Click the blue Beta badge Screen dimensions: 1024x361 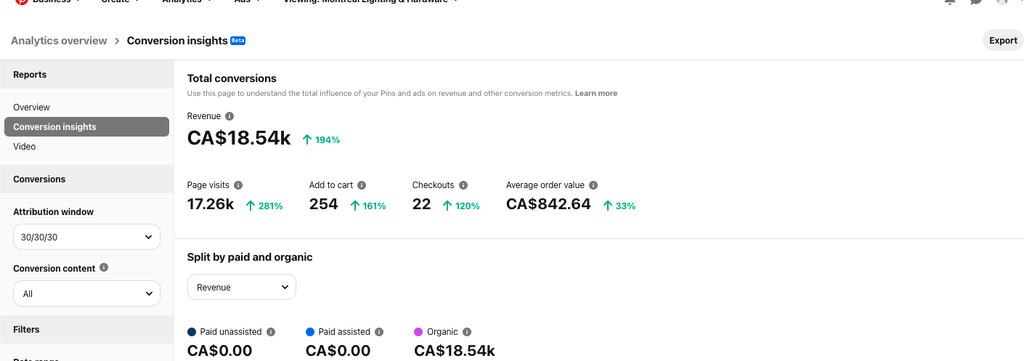[238, 40]
